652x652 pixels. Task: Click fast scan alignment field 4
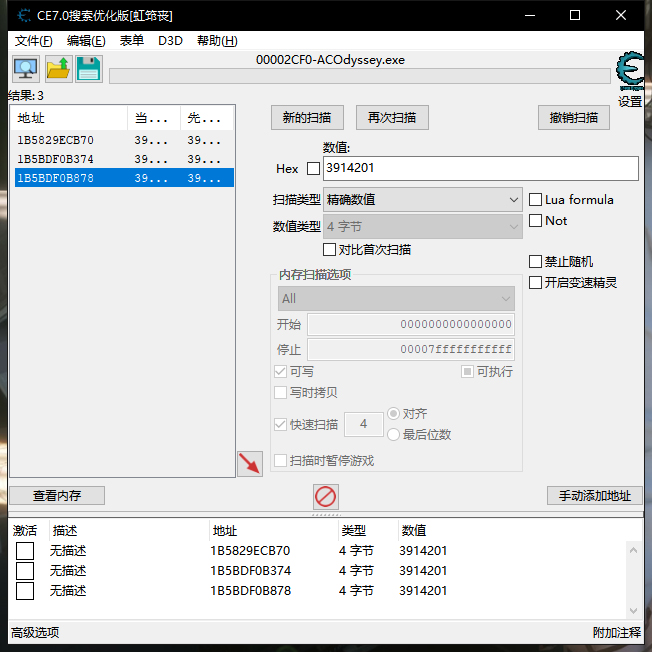click(x=364, y=424)
